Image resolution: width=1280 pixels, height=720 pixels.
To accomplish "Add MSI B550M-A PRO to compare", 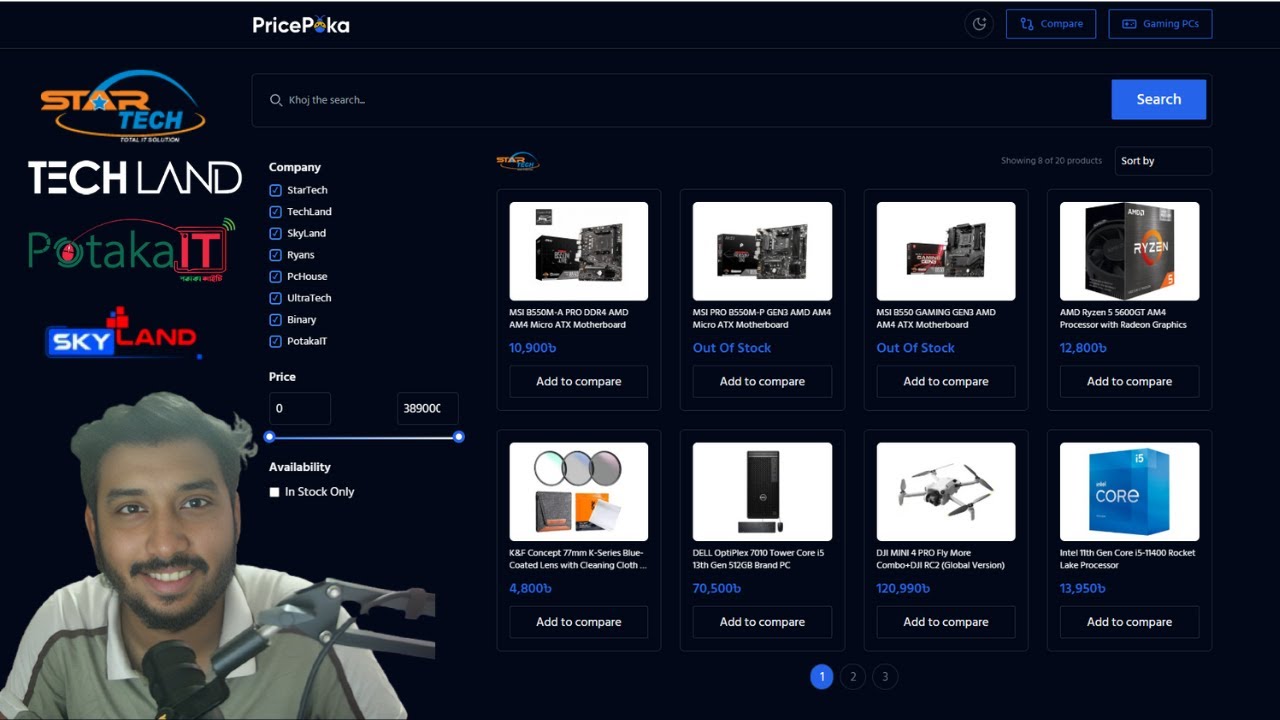I will coord(578,381).
